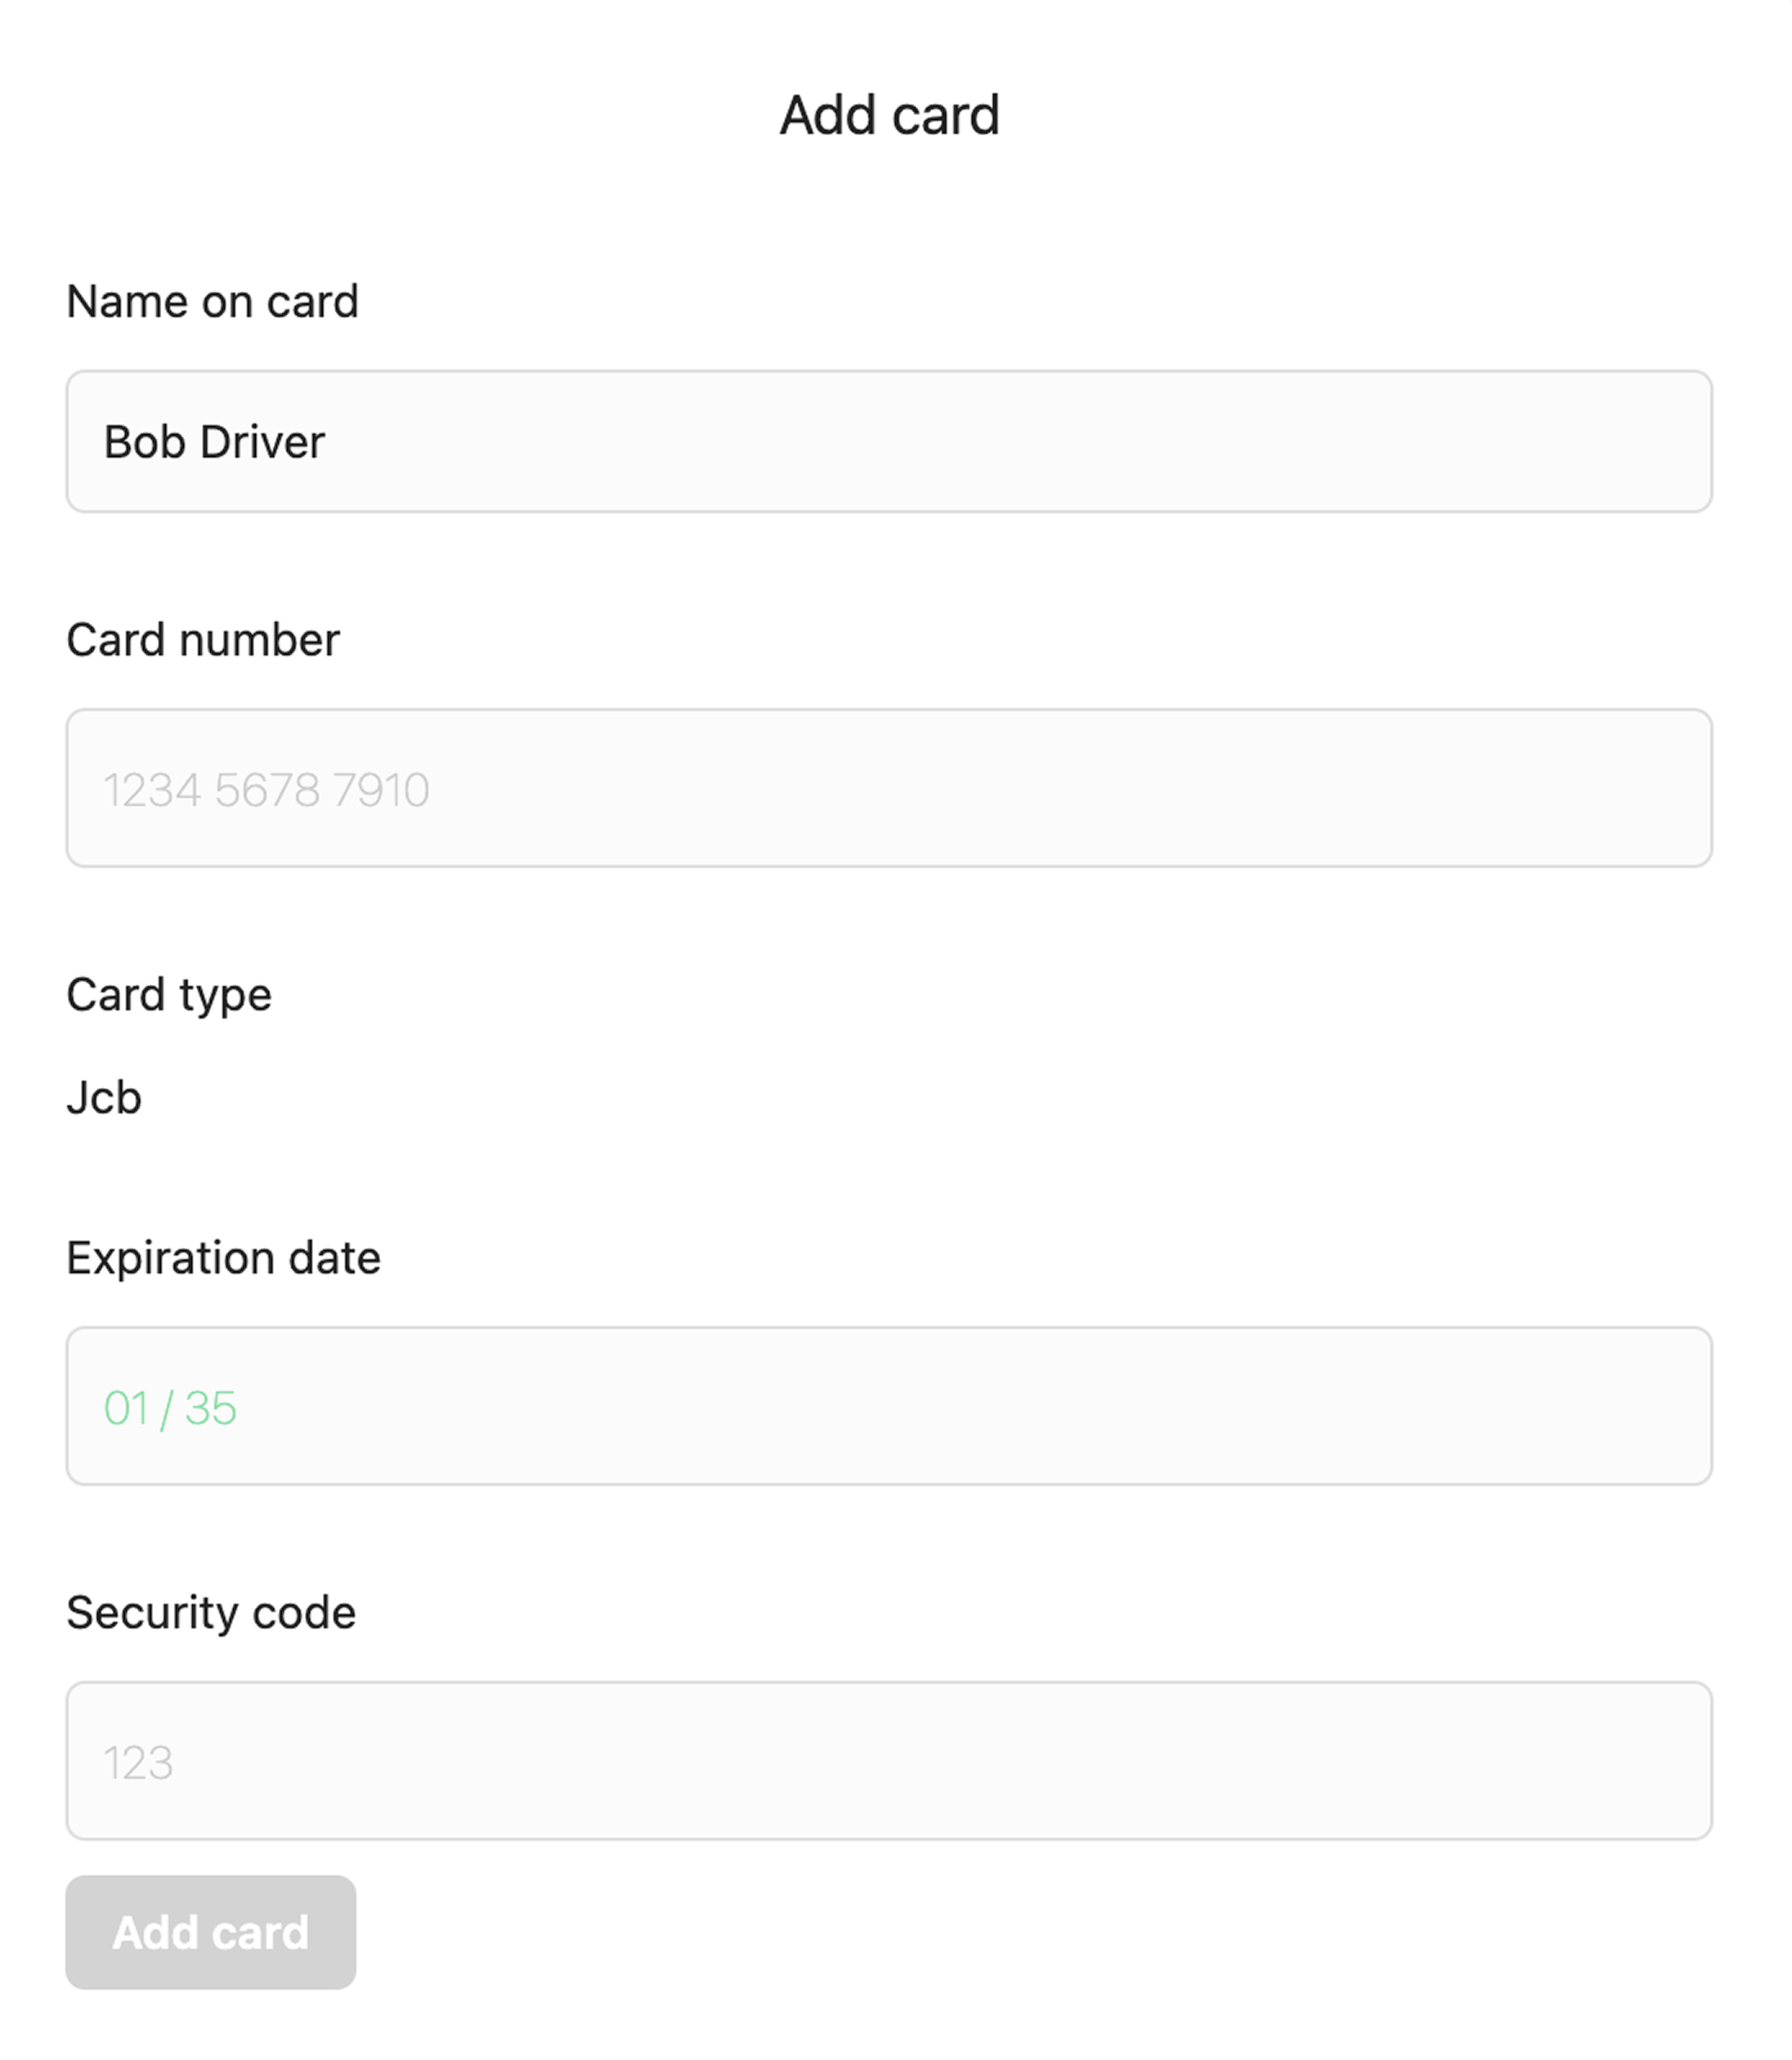Click the Add card page heading

pyautogui.click(x=889, y=115)
